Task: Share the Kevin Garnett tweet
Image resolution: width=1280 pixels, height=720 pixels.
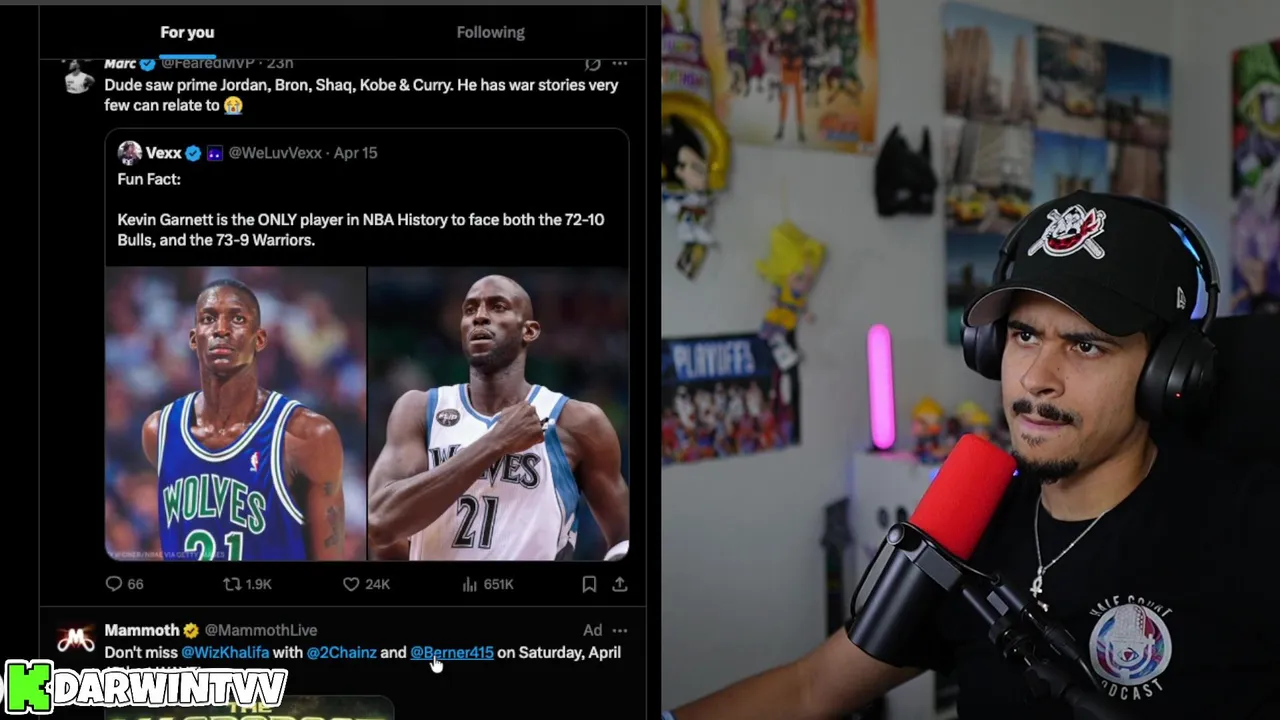Action: point(620,584)
